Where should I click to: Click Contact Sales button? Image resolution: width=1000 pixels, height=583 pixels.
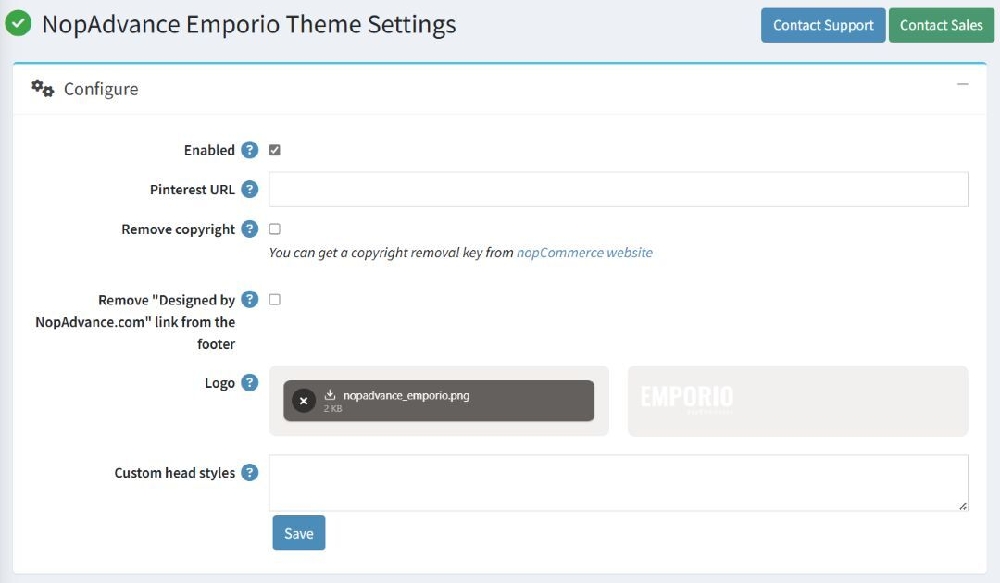[x=941, y=25]
